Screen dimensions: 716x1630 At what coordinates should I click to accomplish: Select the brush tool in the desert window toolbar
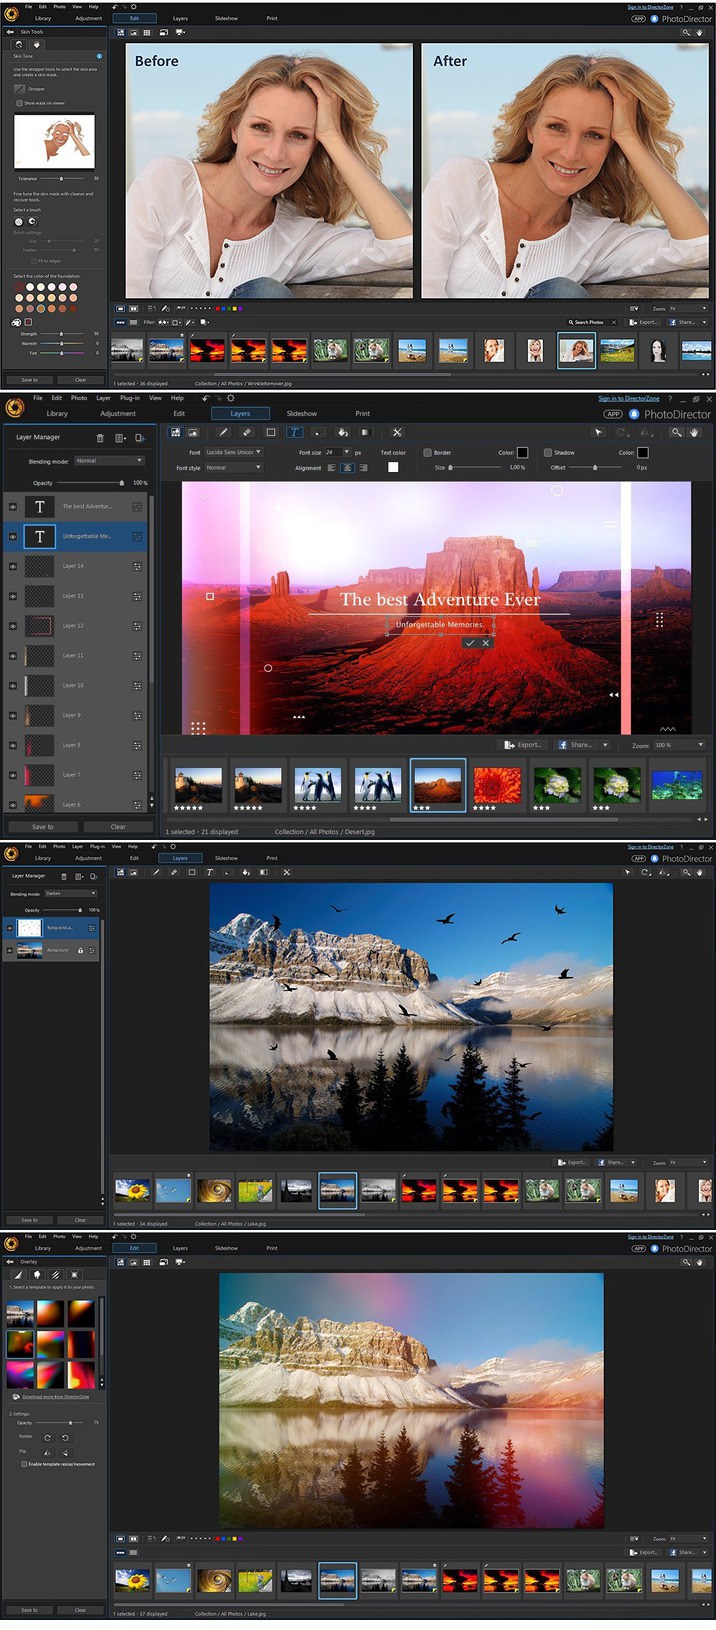click(x=223, y=432)
